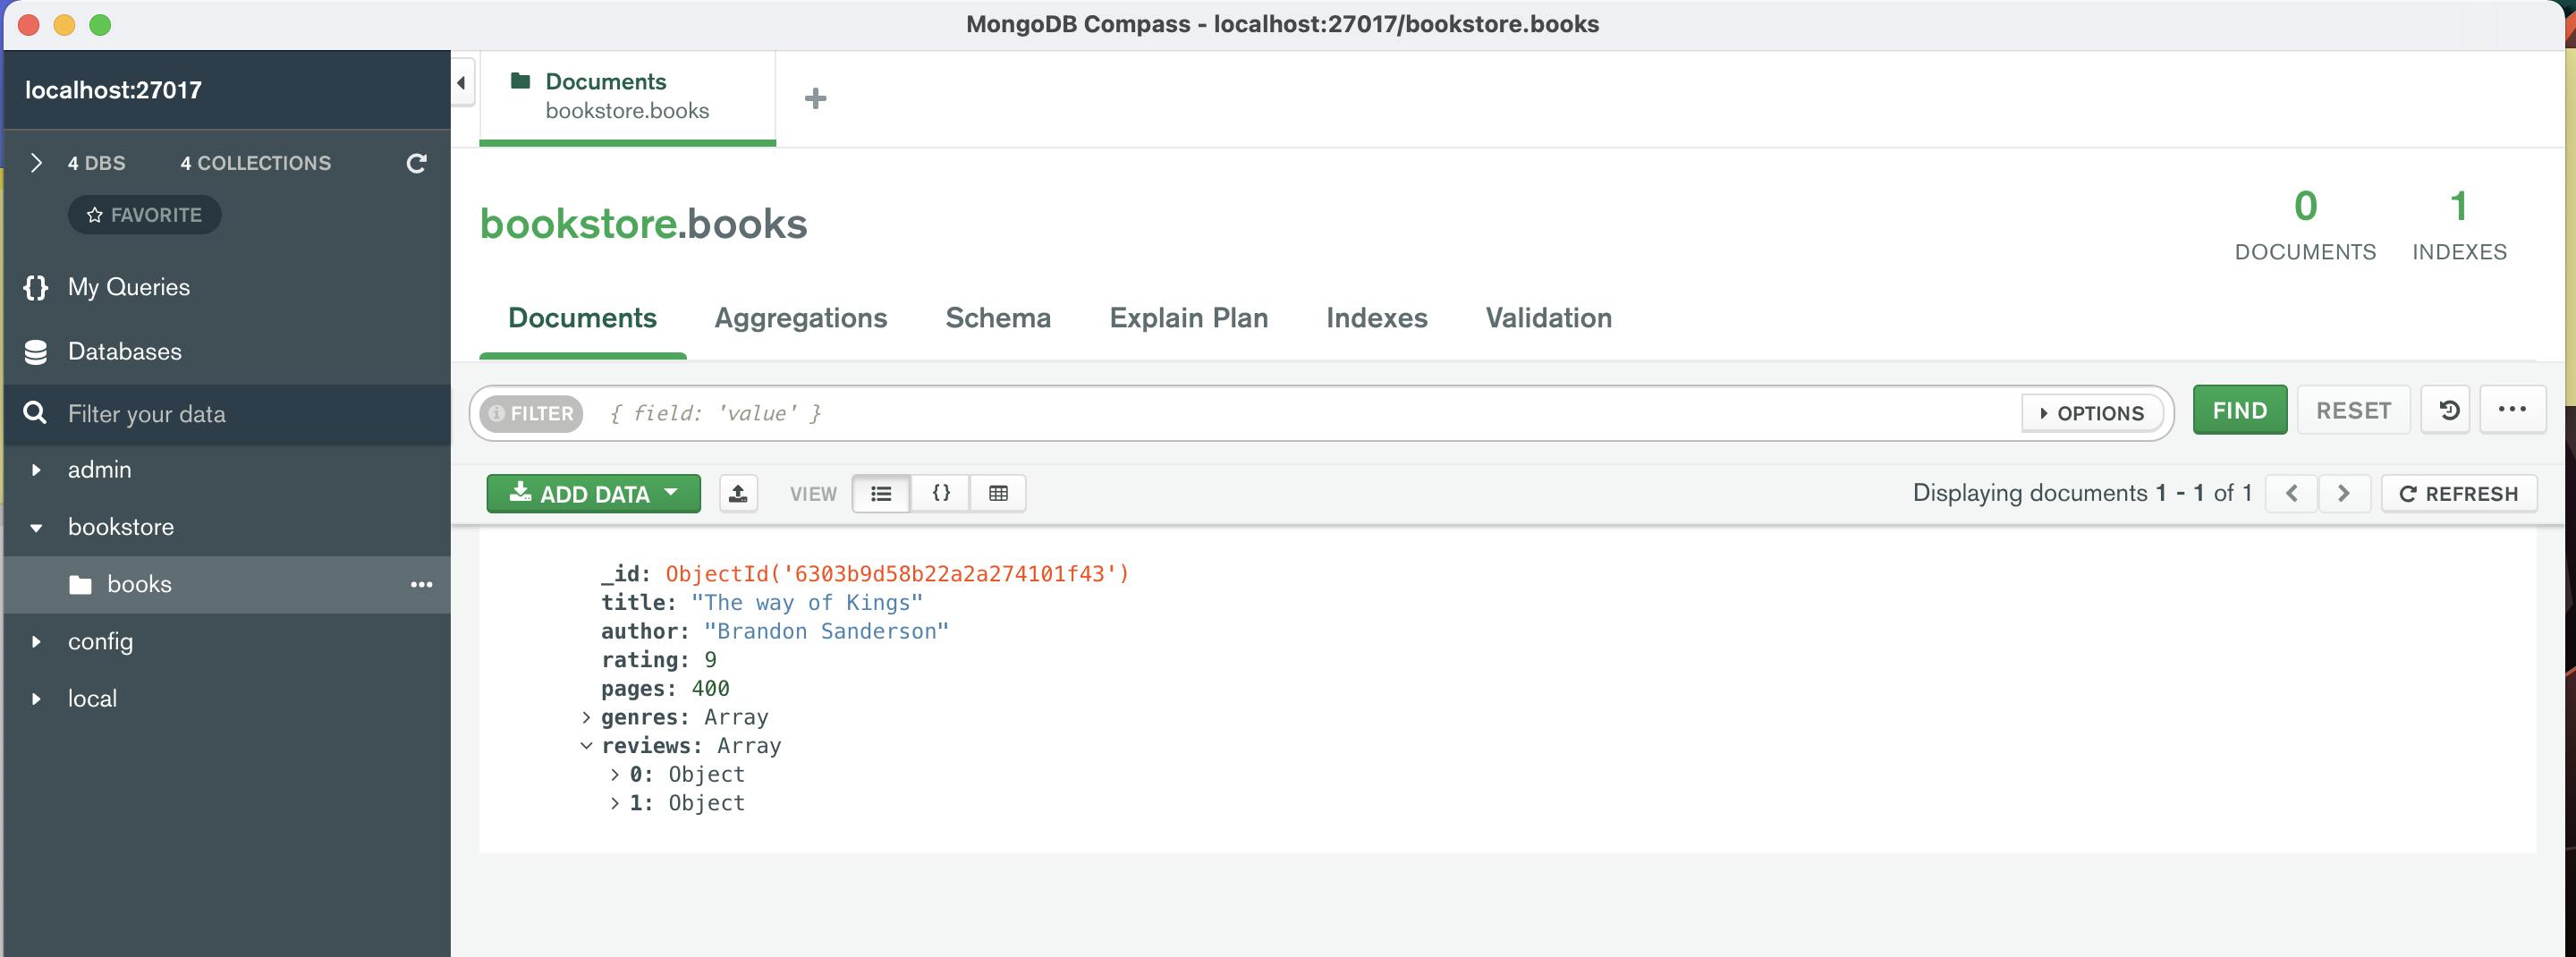Click the 0 DOCUMENTS count
Screen dimensions: 2576x957
click(x=2305, y=226)
